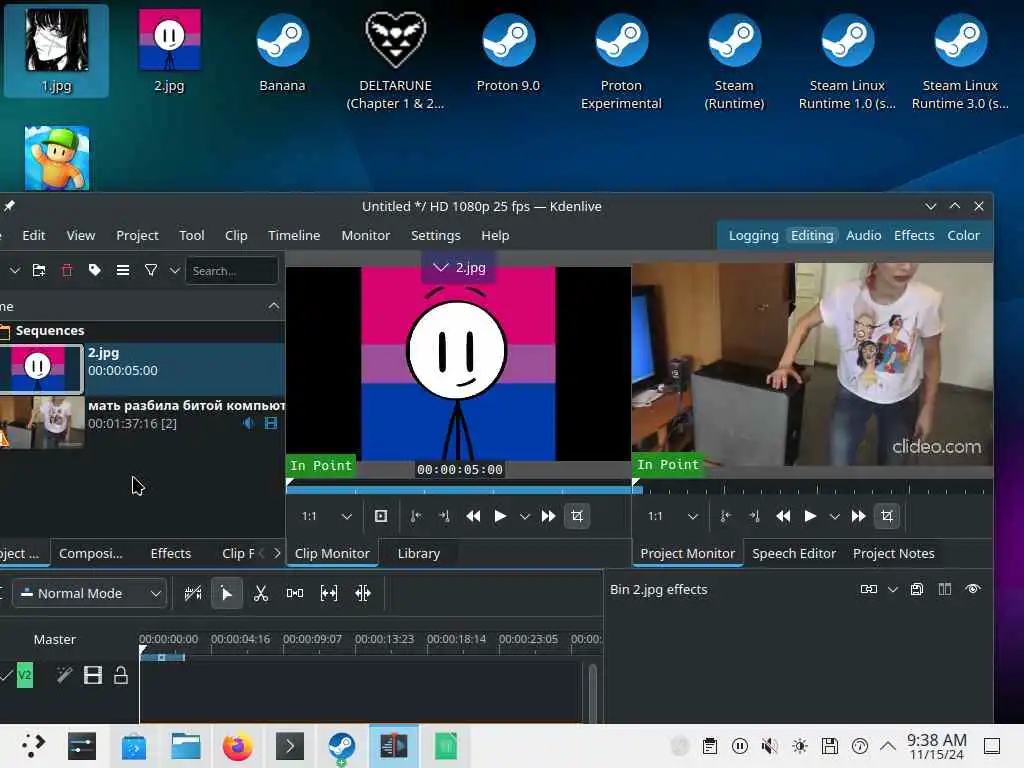Open Clip Monitor play options dropdown

click(524, 517)
